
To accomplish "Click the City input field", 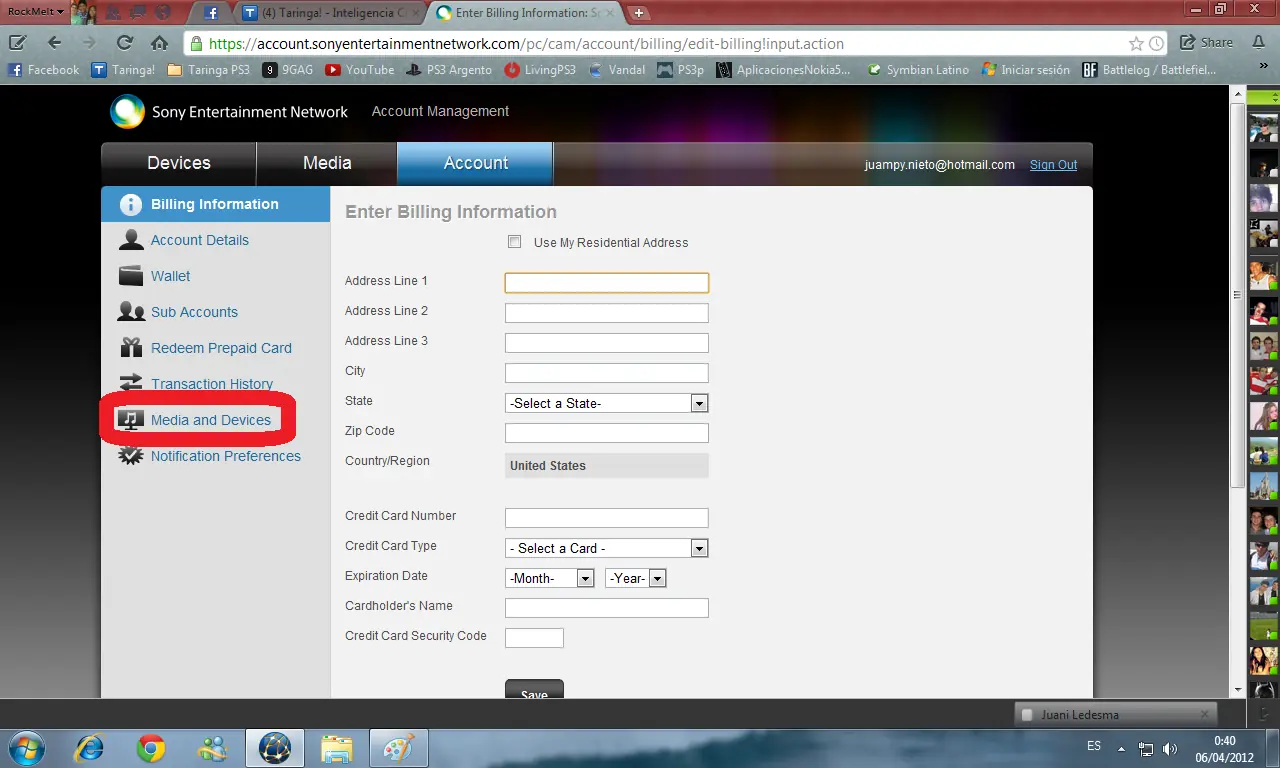I will pyautogui.click(x=607, y=373).
